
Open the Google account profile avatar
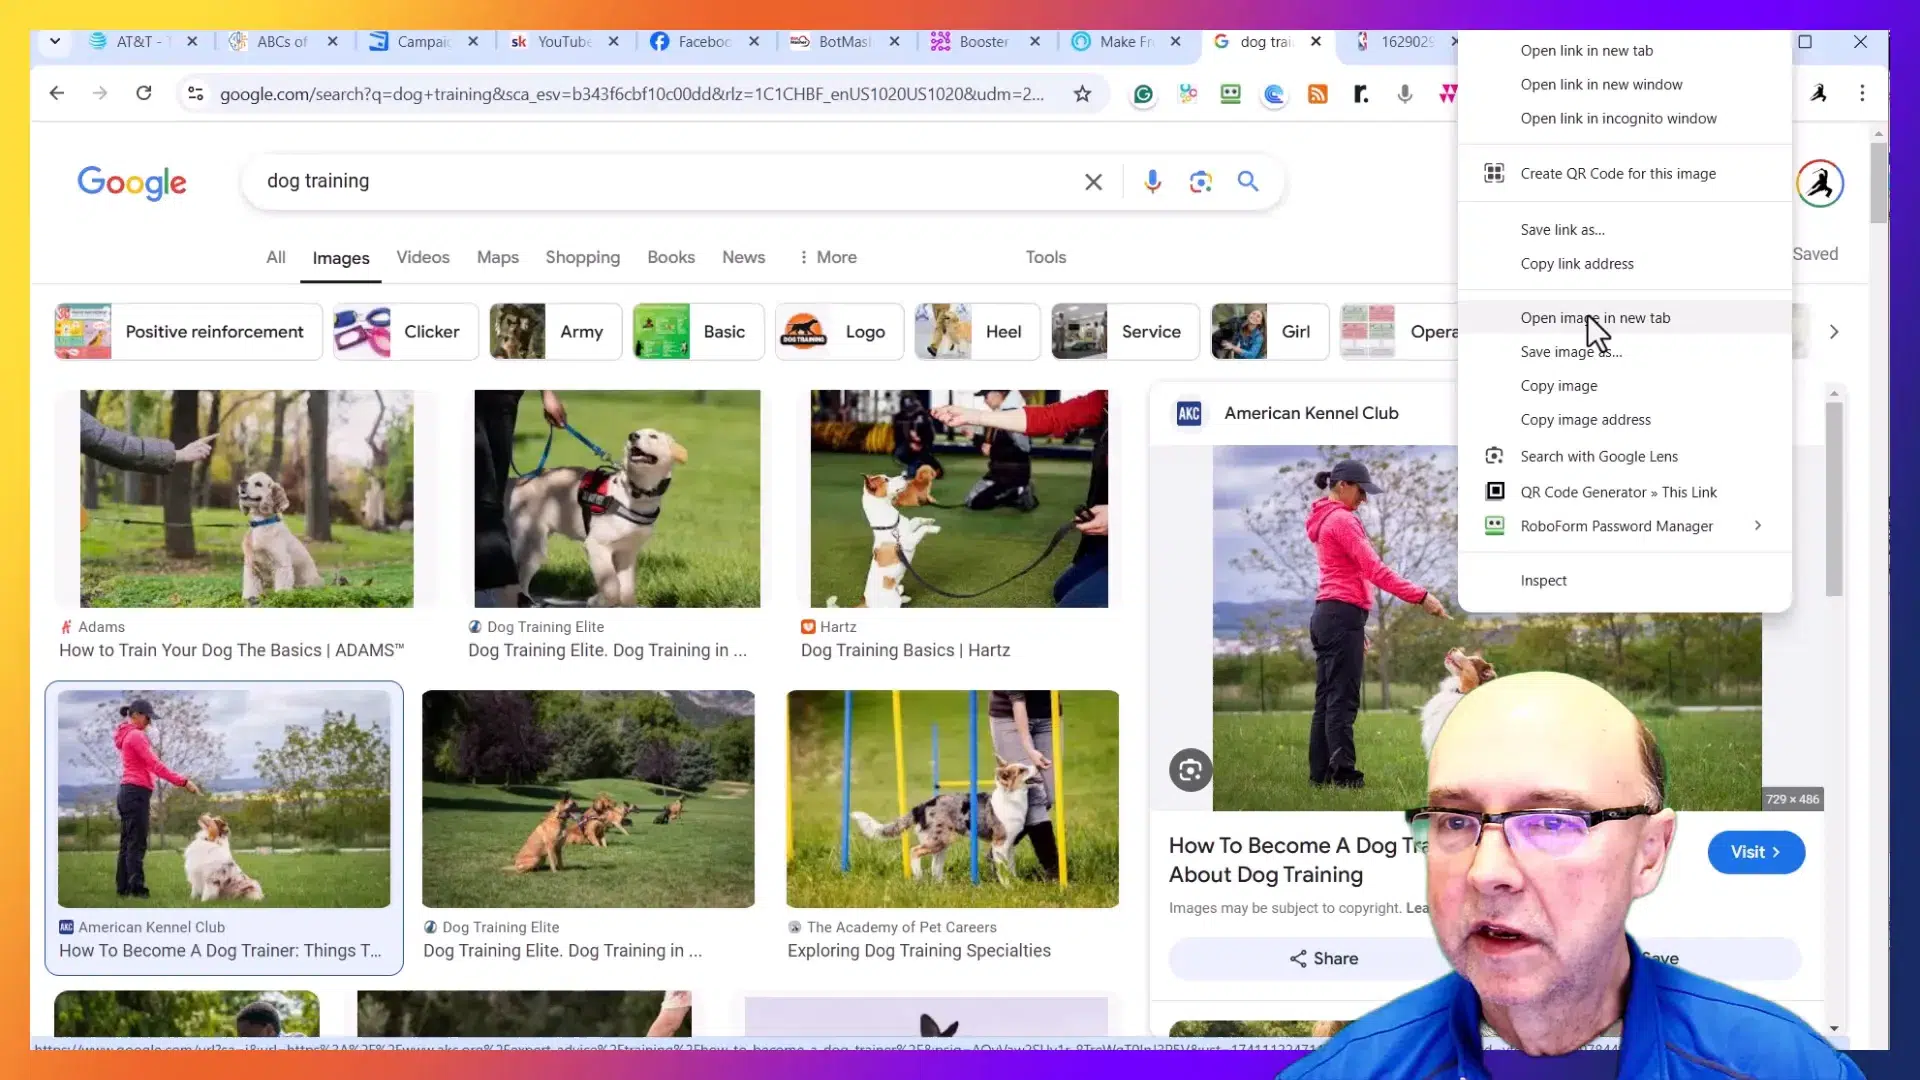(x=1820, y=183)
